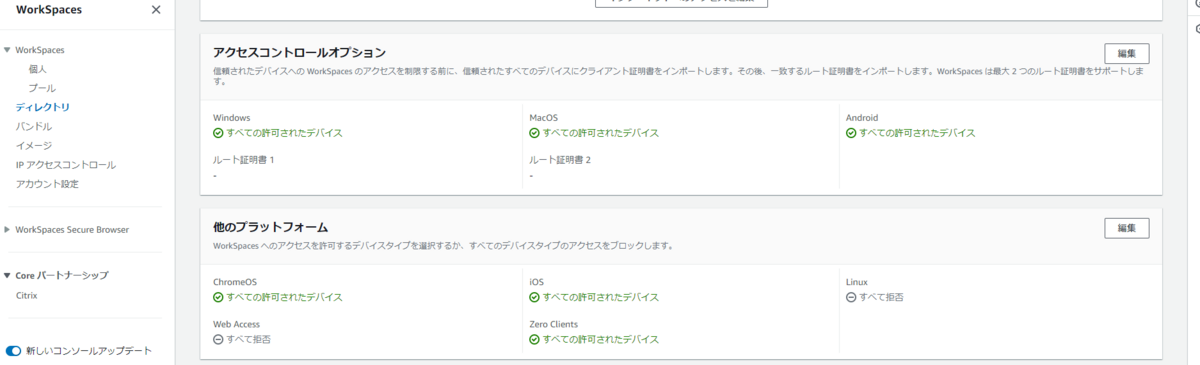This screenshot has height=365, width=1200.
Task: Click the Windows status text すべての許可されたデバイス
Action: point(284,133)
